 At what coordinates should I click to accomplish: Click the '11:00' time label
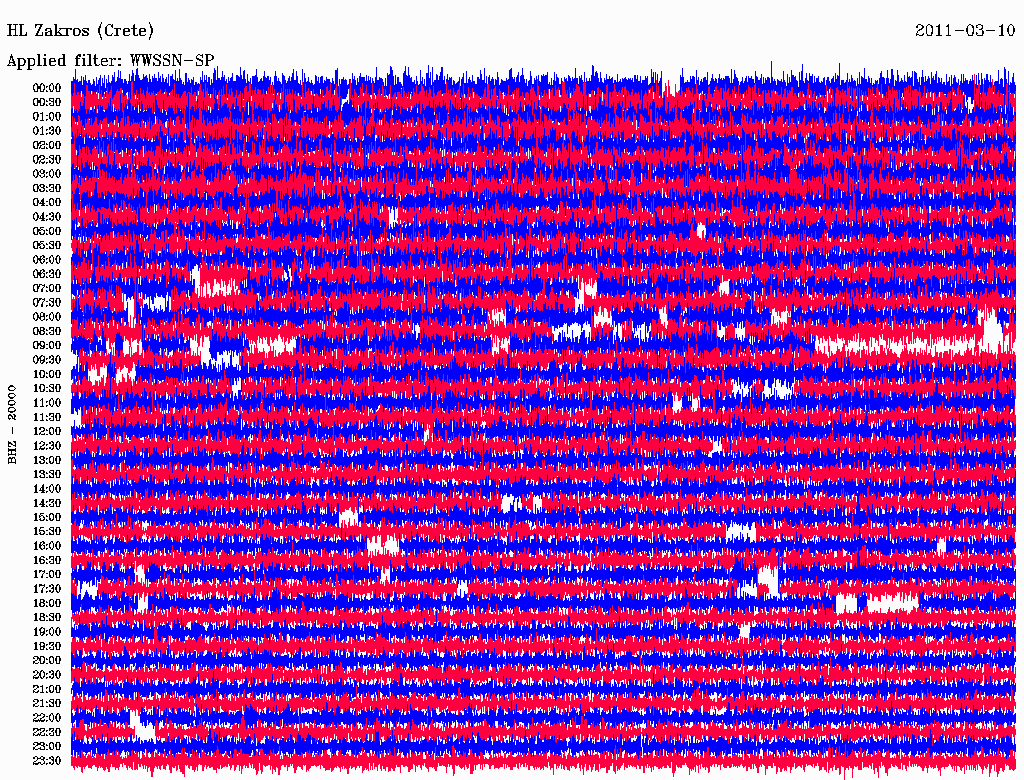point(47,403)
